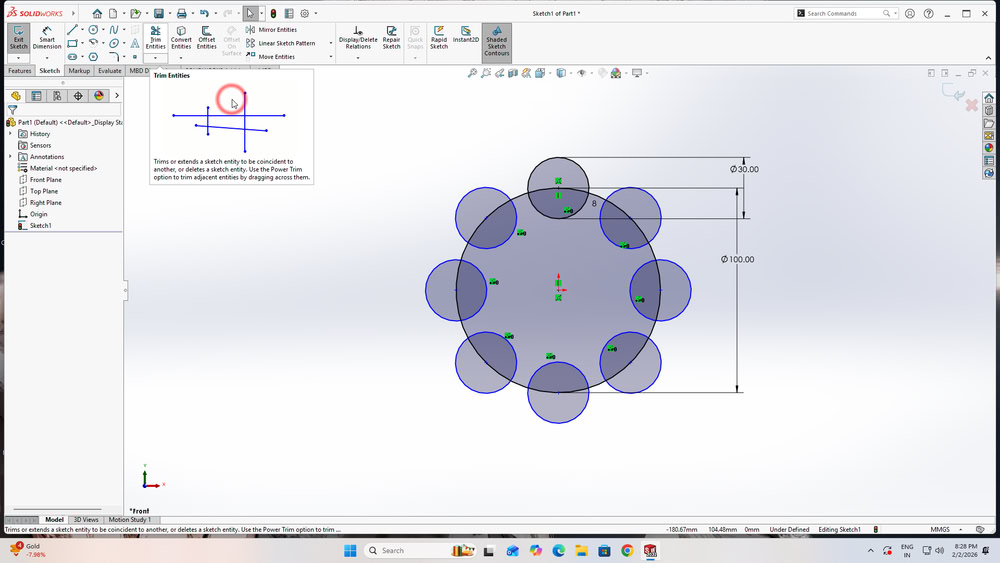The width and height of the screenshot is (1000, 563).
Task: Click Zoom to Fit icon
Action: 472,73
